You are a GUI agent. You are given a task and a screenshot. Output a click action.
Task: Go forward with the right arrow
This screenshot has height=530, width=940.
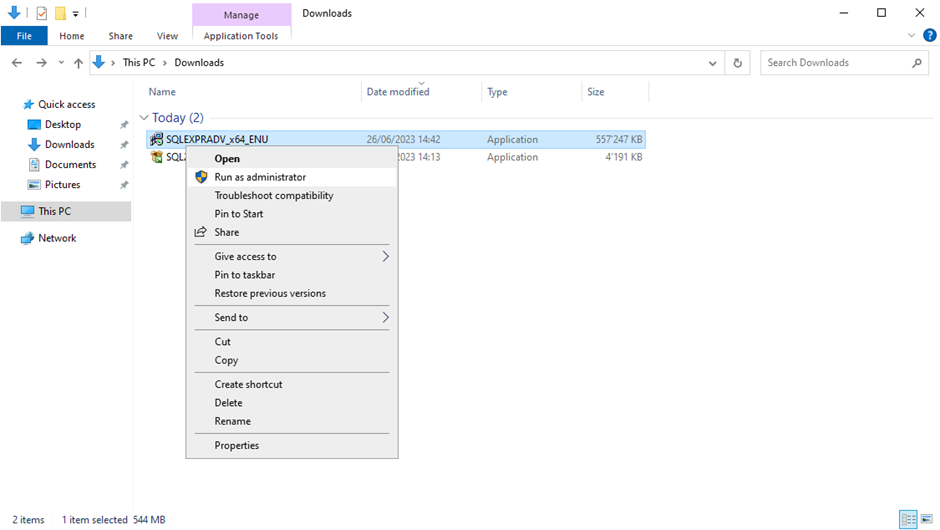coord(41,62)
